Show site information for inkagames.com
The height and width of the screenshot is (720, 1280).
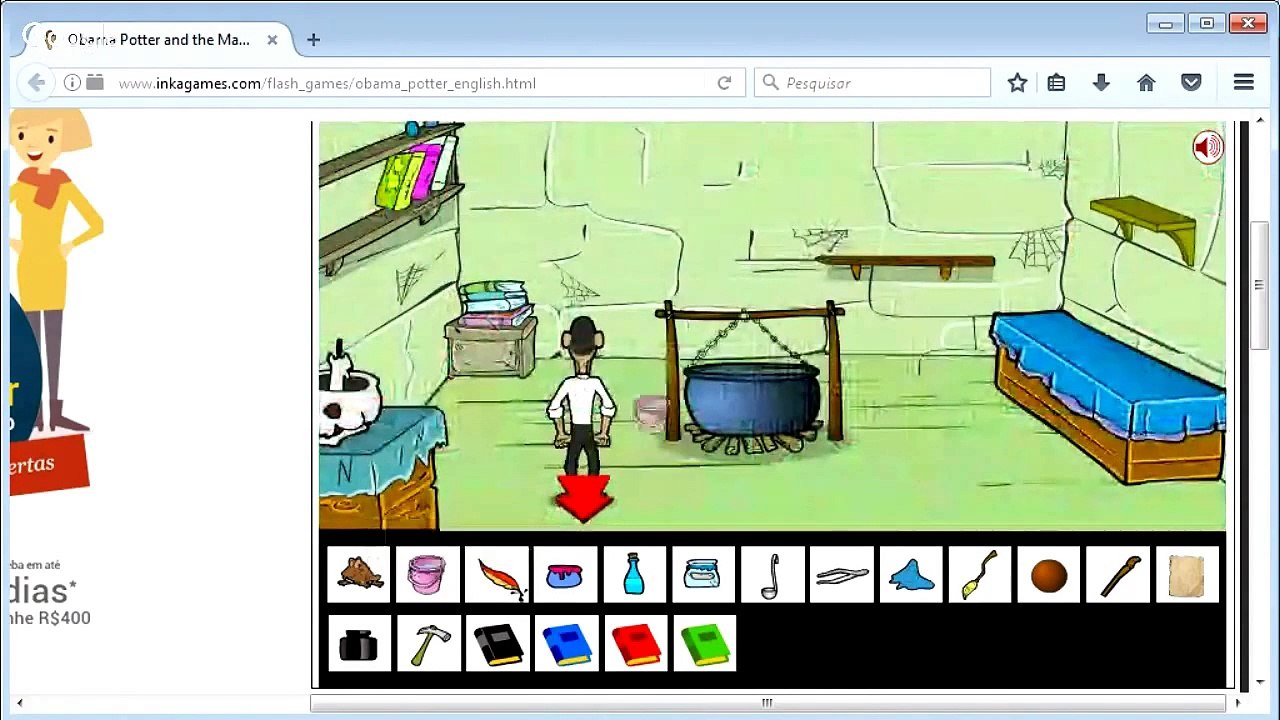point(72,83)
